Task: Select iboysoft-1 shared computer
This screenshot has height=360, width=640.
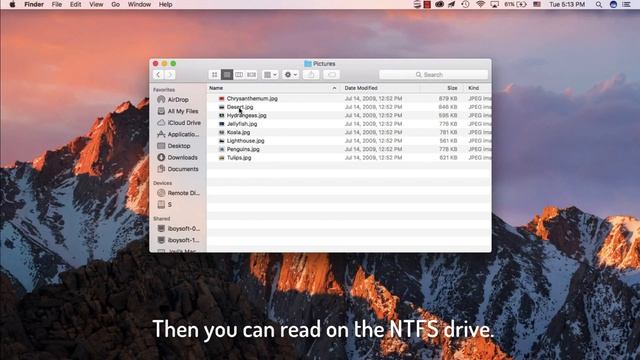Action: pyautogui.click(x=178, y=240)
